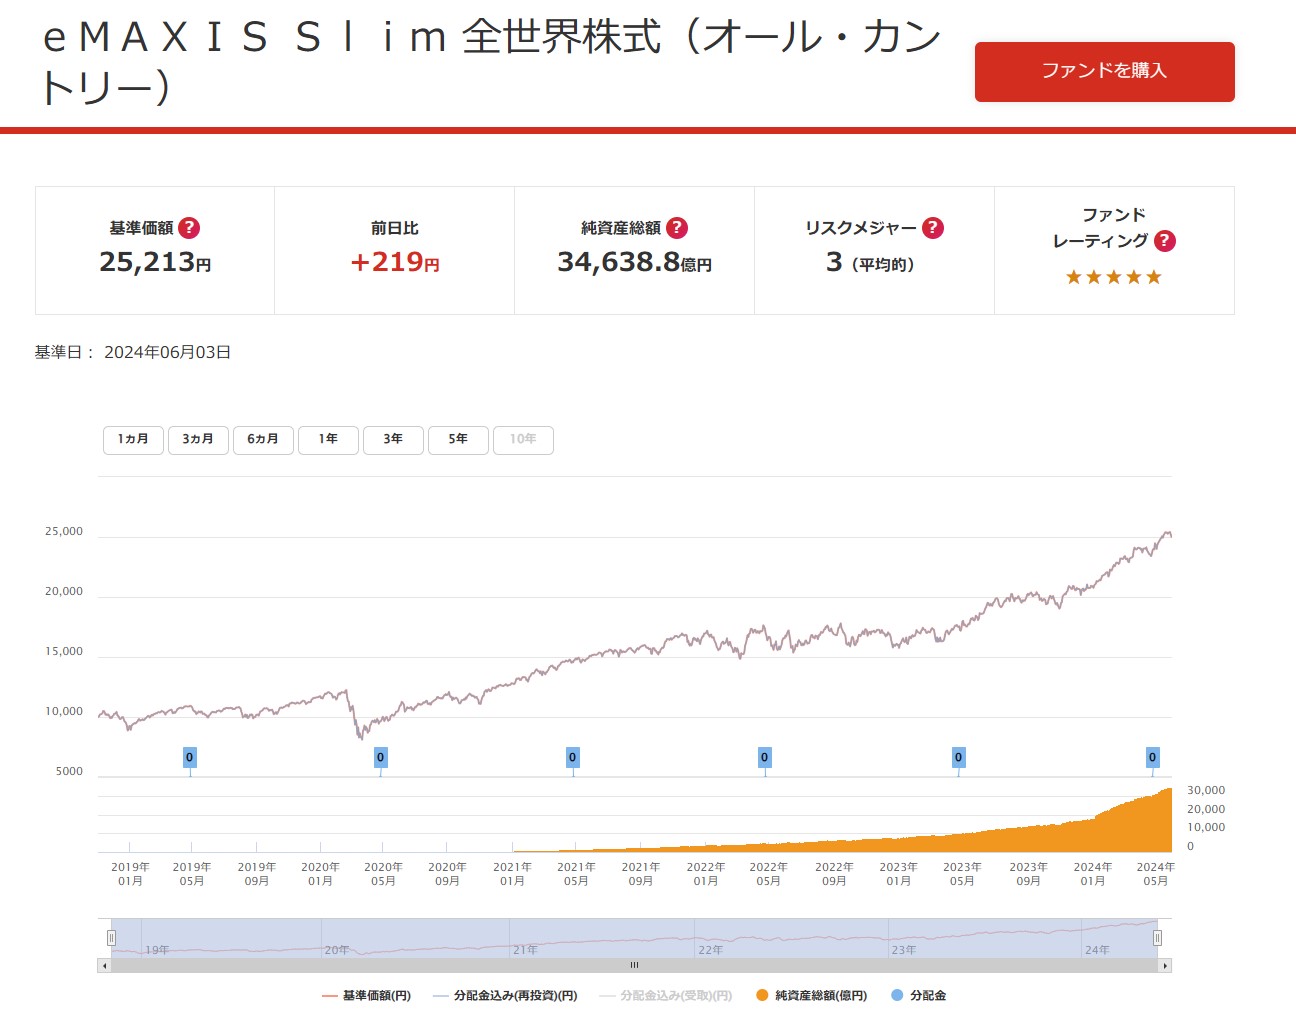
Task: Grab the navigator's right range handle
Action: (1157, 938)
